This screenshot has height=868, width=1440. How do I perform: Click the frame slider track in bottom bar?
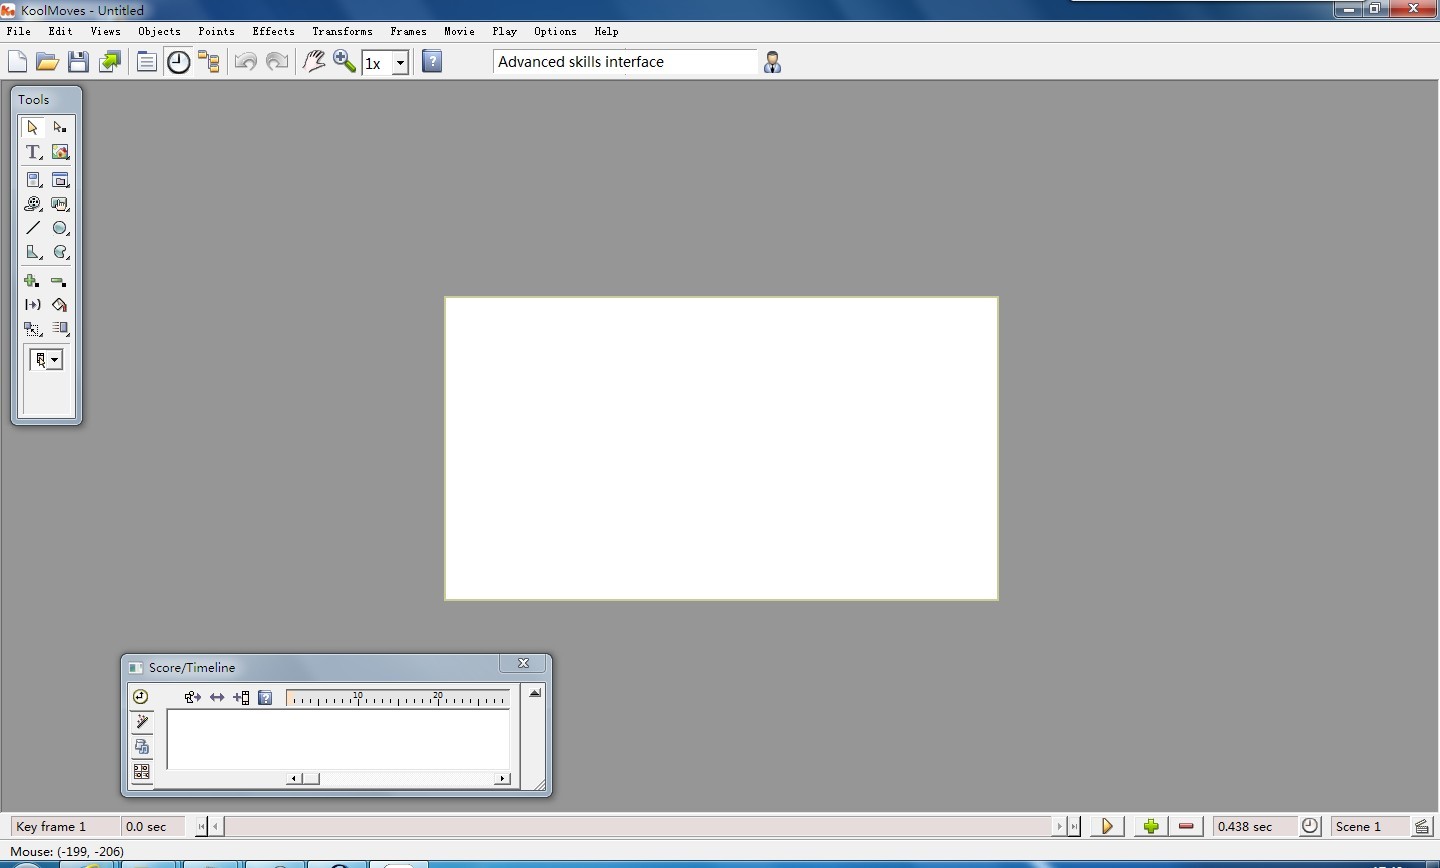(x=637, y=826)
